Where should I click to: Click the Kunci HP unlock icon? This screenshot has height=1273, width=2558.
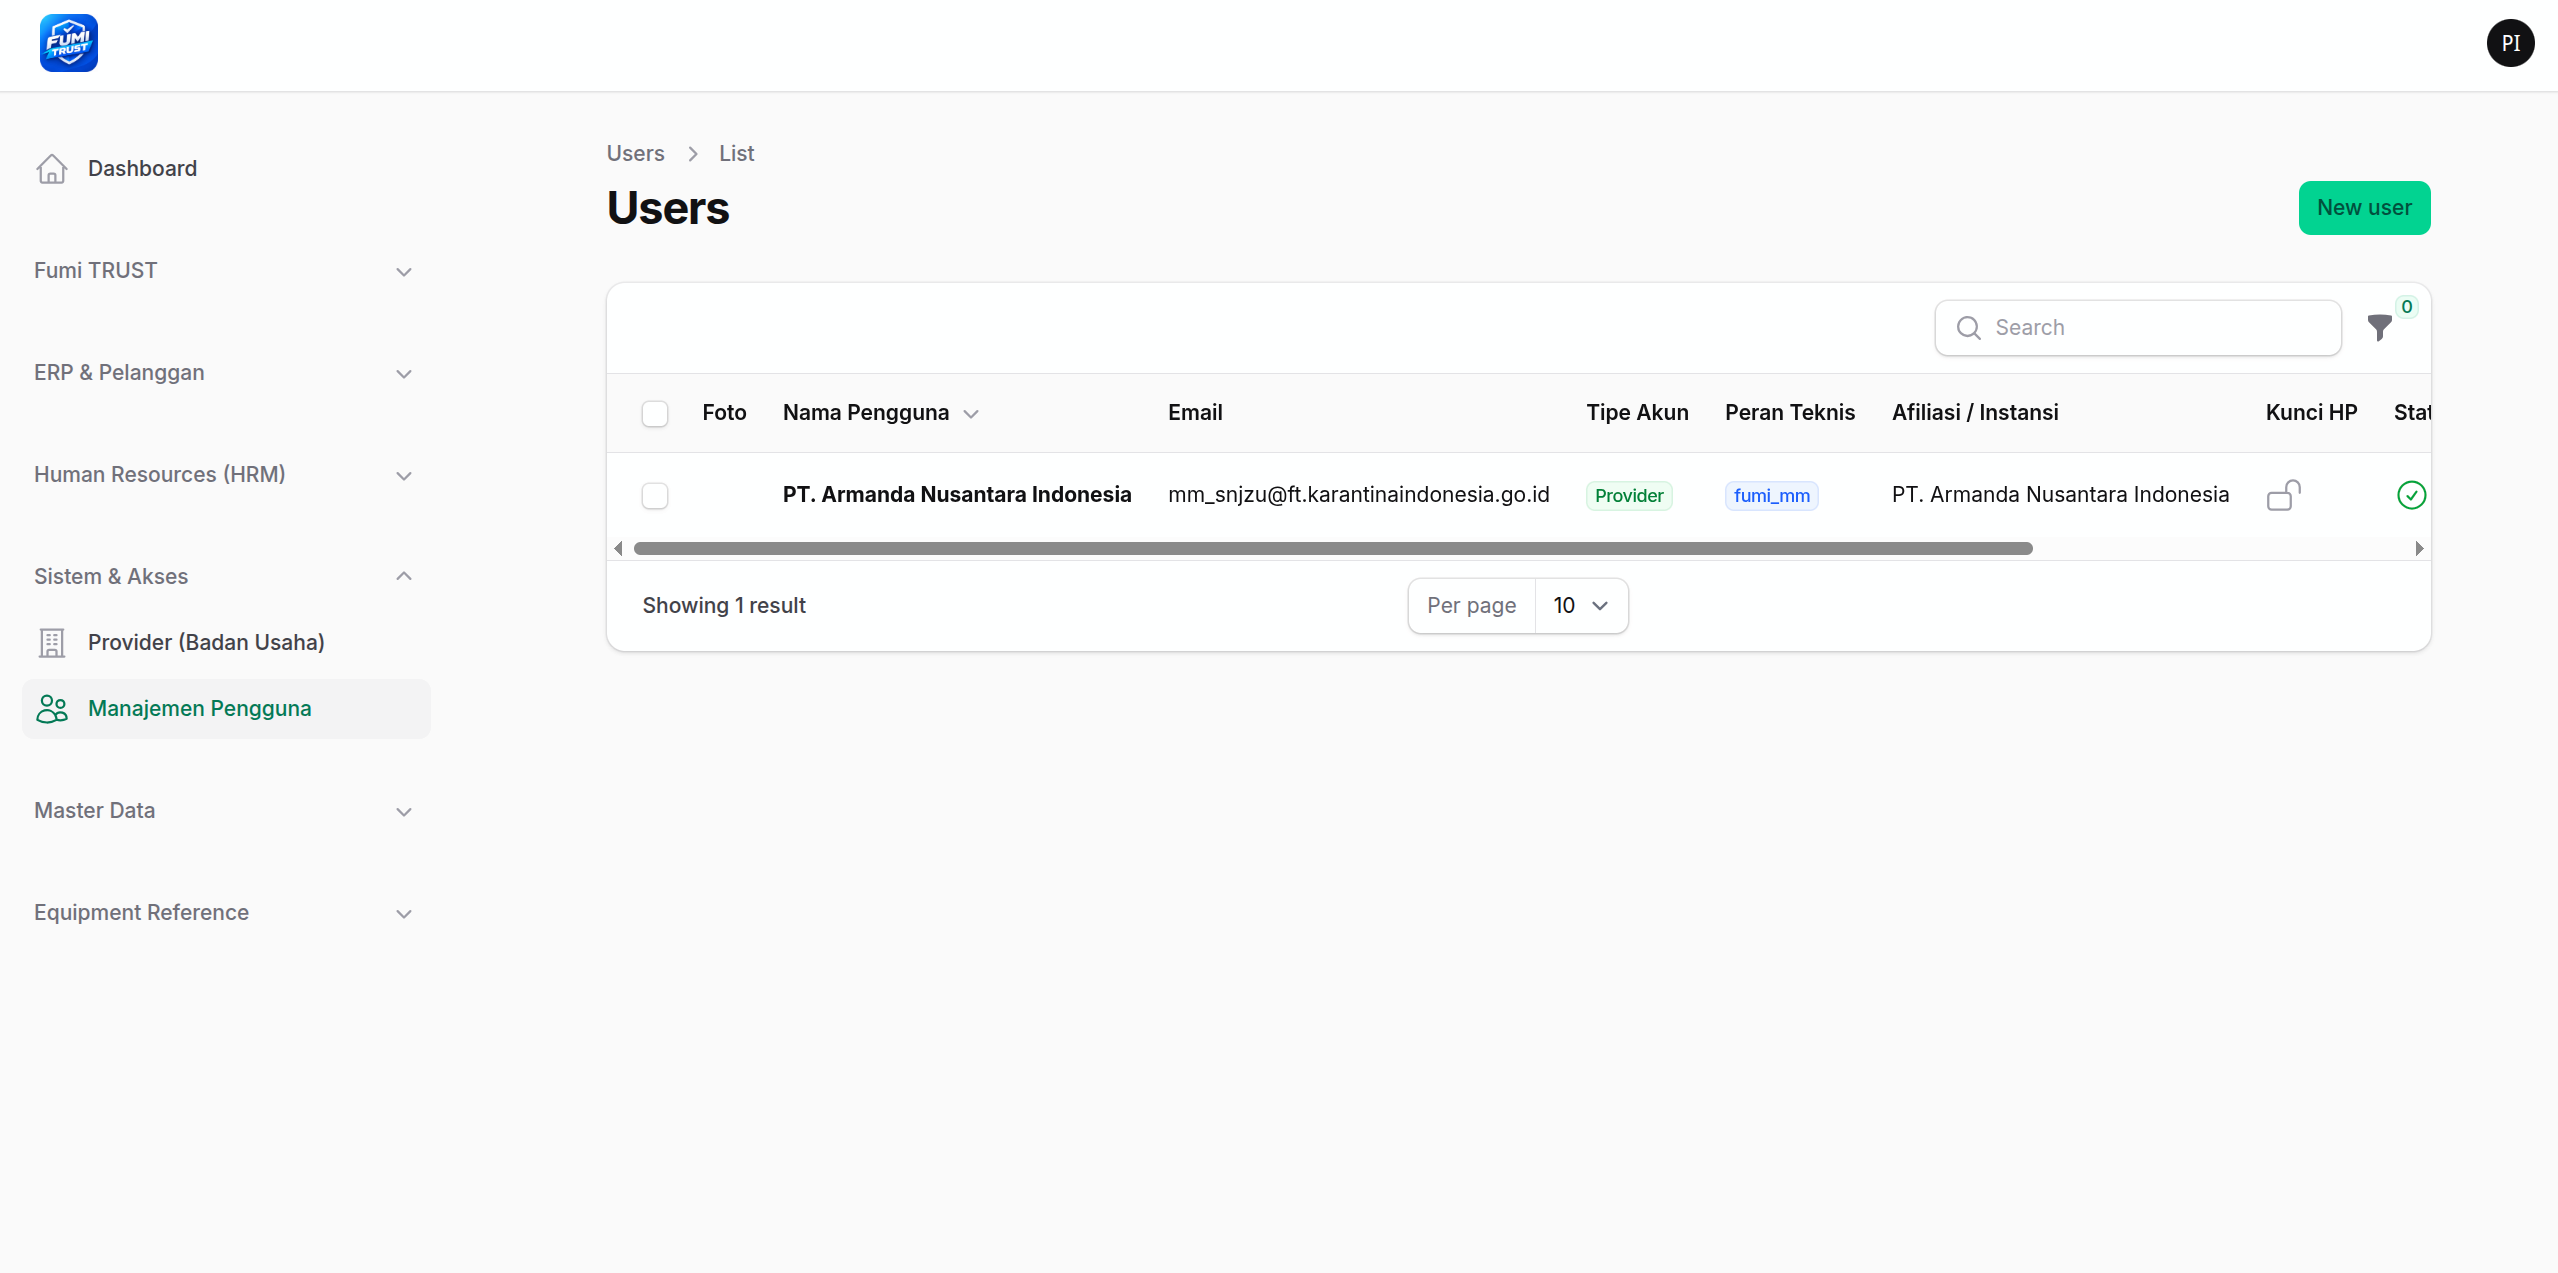2284,495
